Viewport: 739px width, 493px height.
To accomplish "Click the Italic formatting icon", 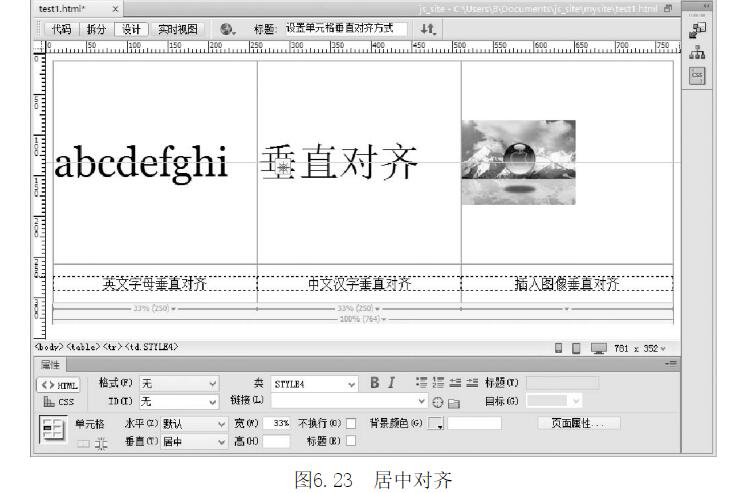I will click(x=392, y=383).
